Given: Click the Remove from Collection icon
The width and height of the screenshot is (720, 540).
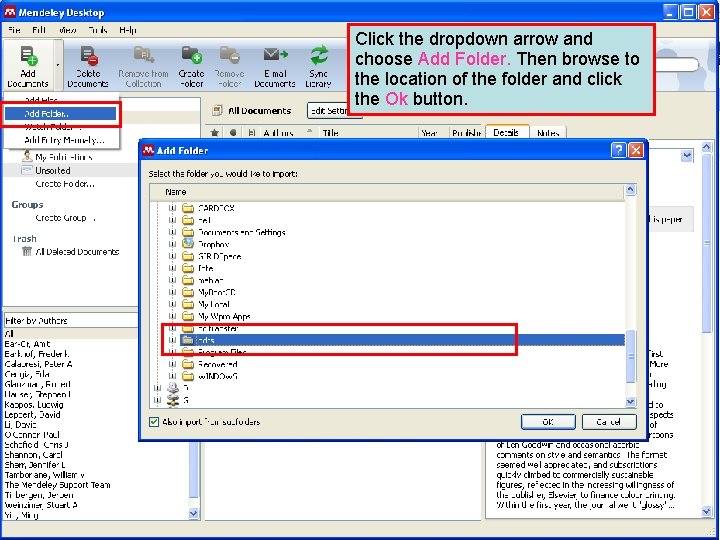Looking at the screenshot, I should pyautogui.click(x=144, y=55).
